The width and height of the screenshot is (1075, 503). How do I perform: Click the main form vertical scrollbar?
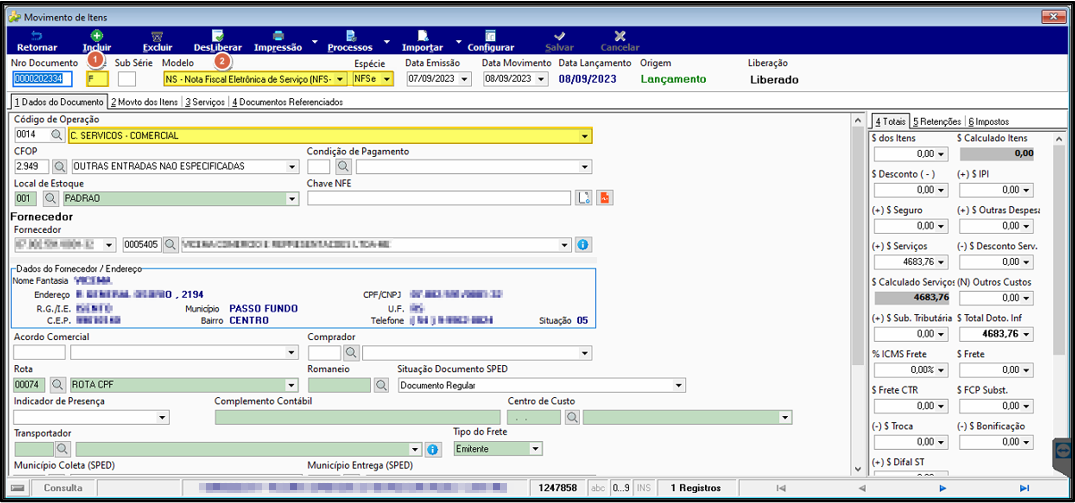[x=856, y=295]
